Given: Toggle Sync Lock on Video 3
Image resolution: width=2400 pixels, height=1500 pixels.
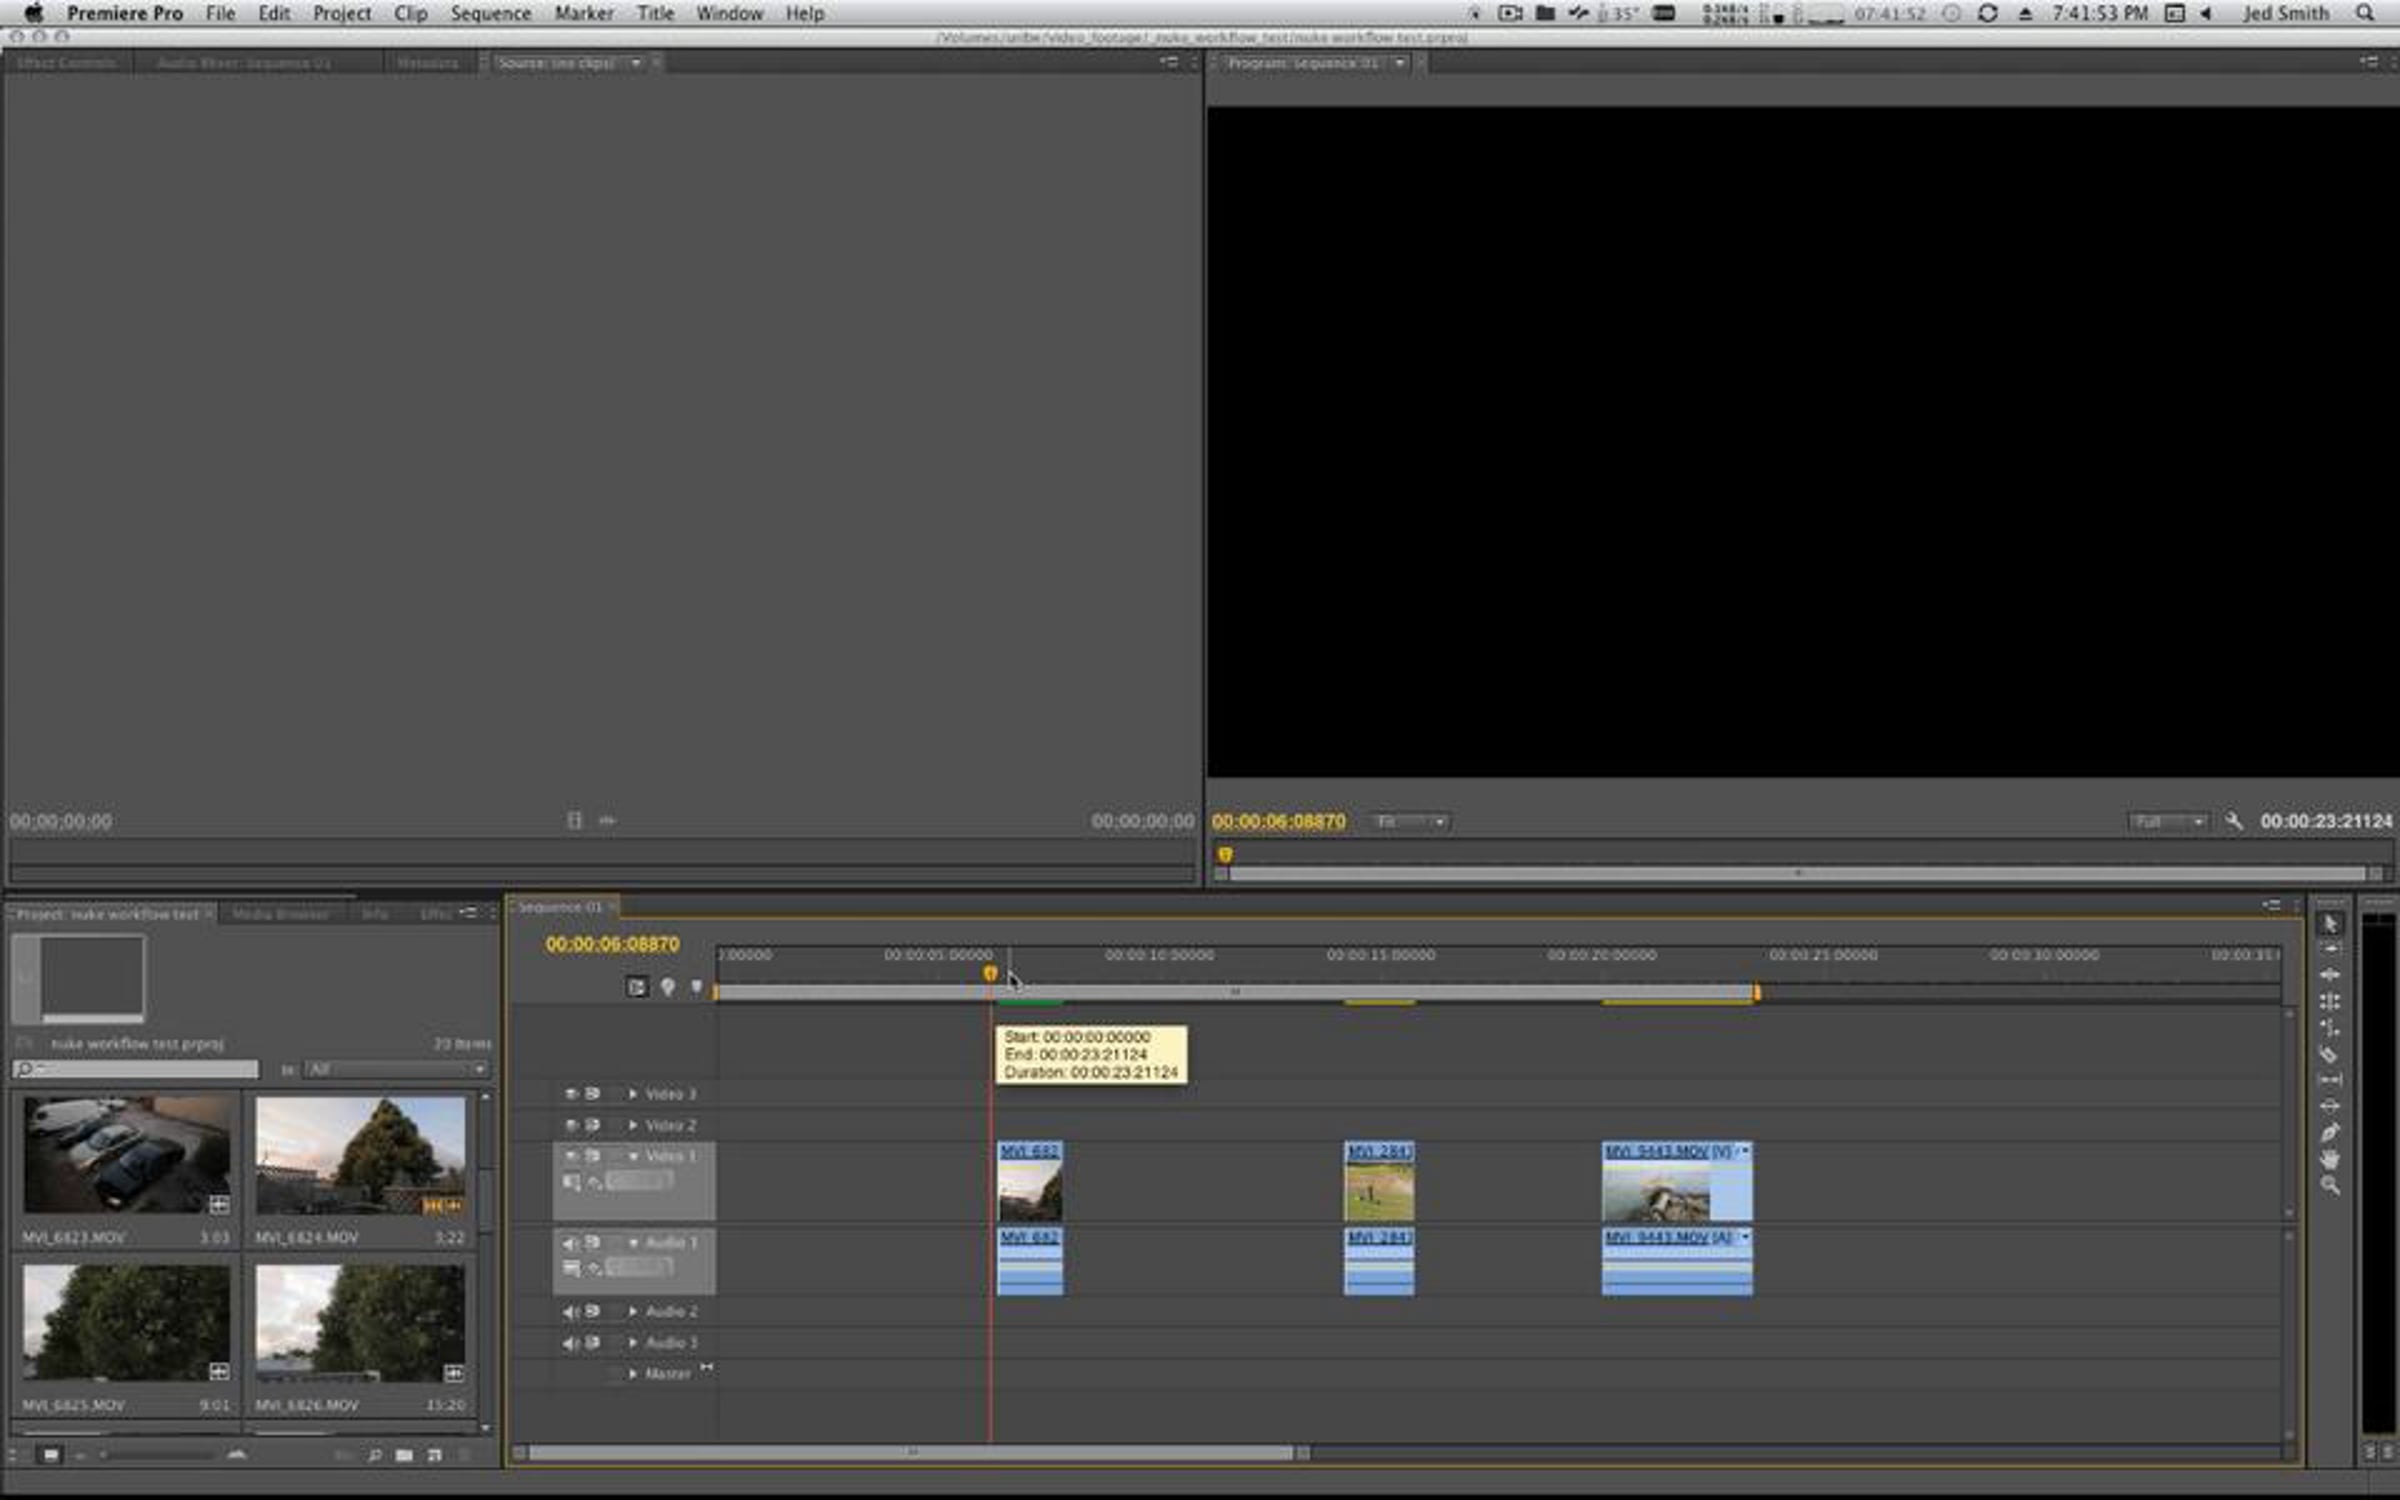Looking at the screenshot, I should click(592, 1094).
